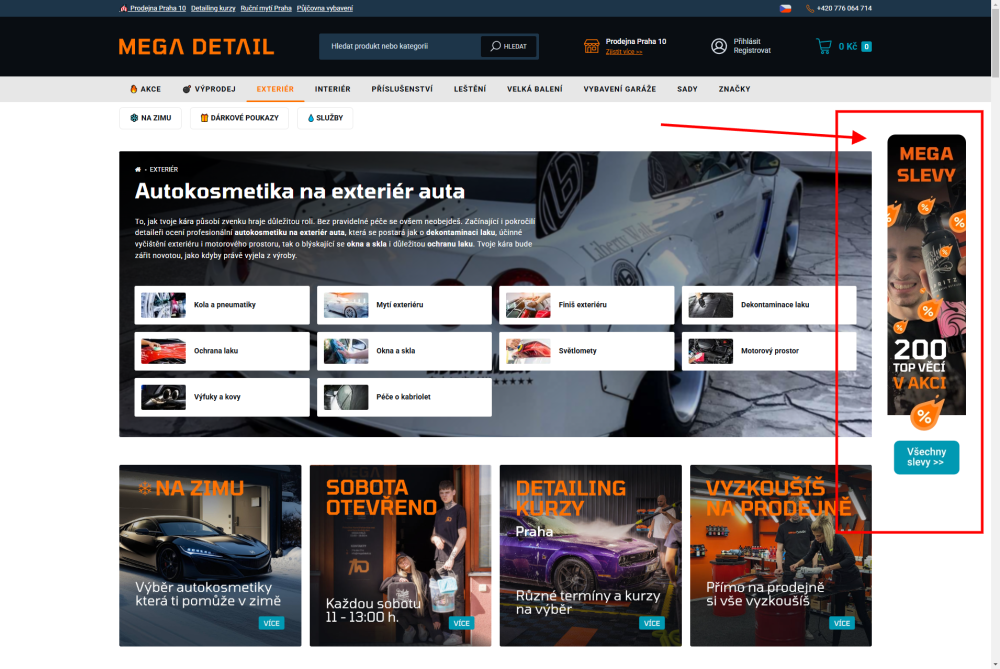Open the Interiér menu item

(332, 89)
